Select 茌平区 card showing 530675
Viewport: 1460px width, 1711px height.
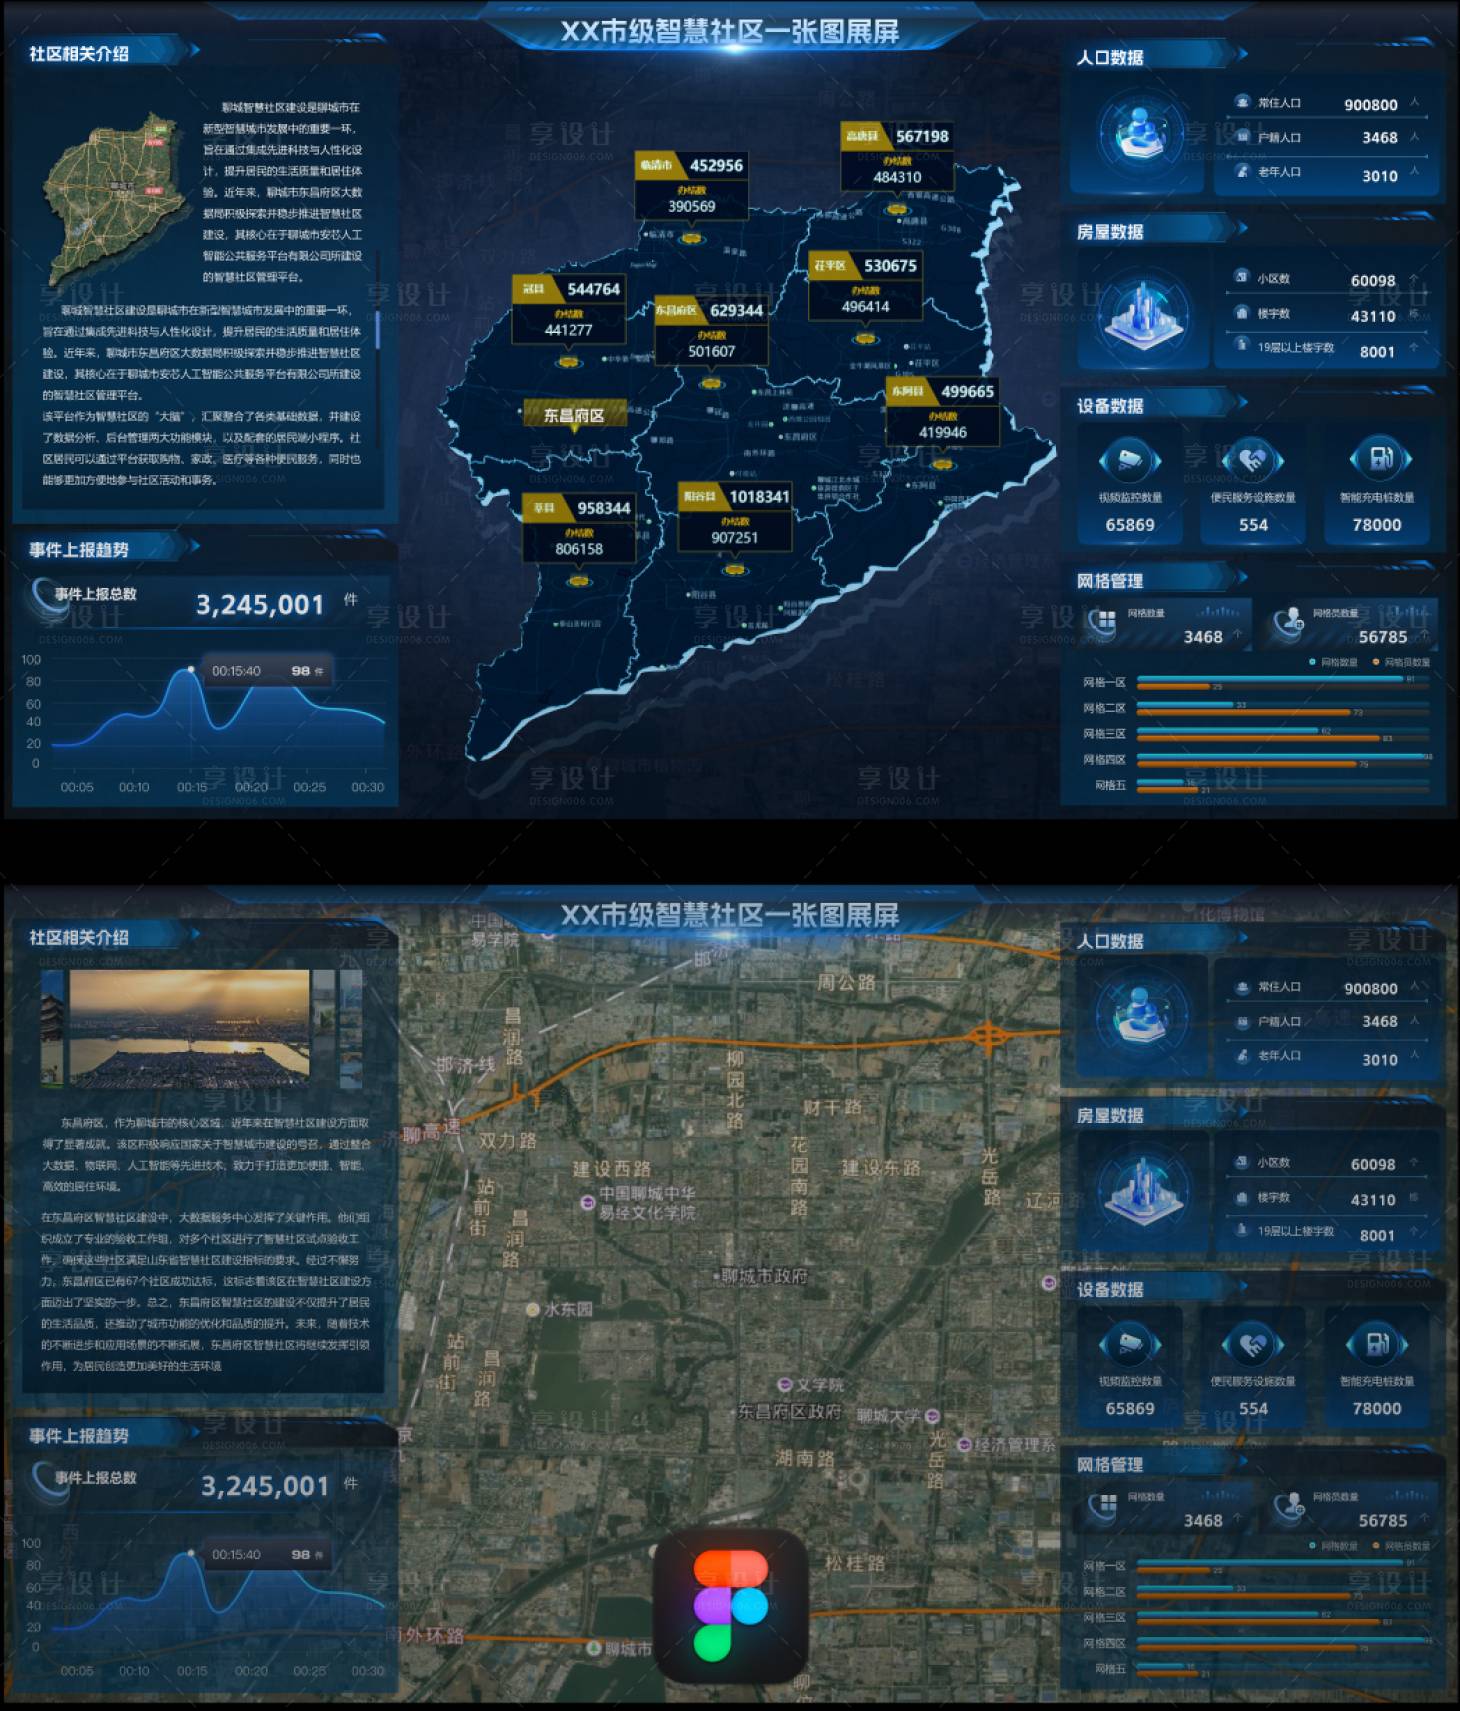point(865,286)
